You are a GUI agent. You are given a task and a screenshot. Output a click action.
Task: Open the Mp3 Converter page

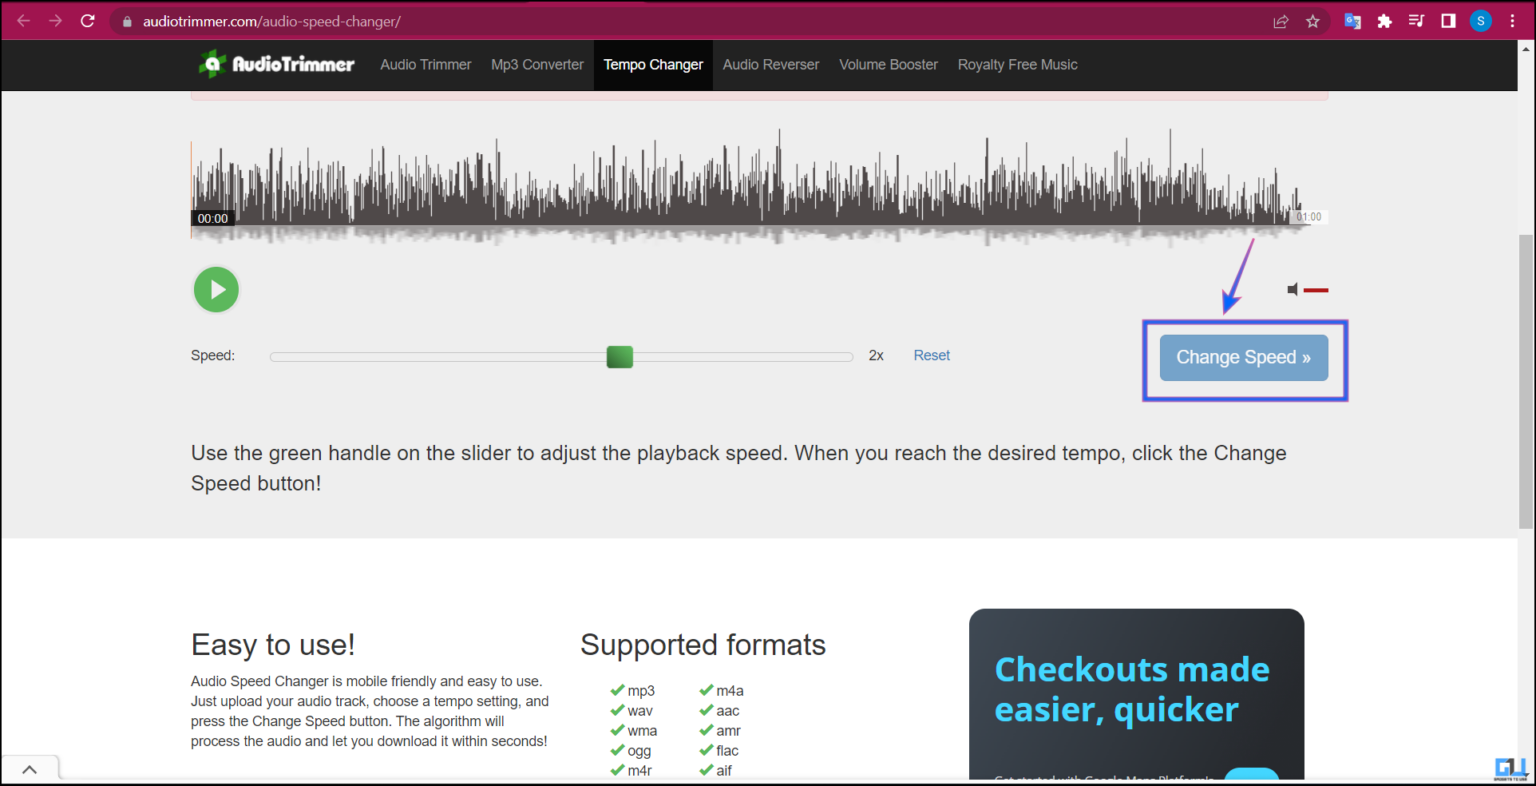point(537,64)
